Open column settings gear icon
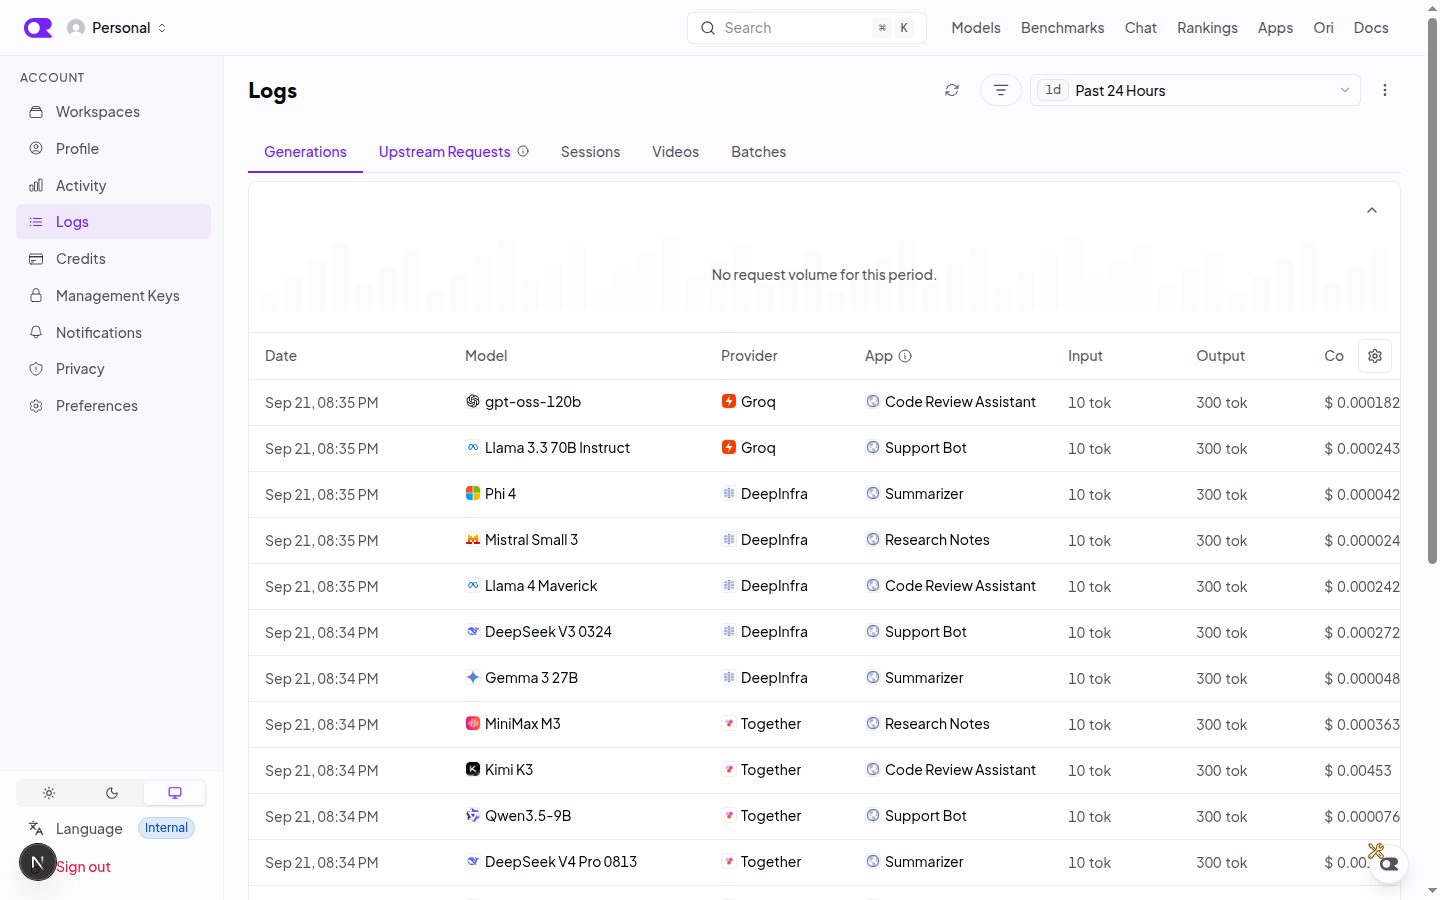The width and height of the screenshot is (1440, 900). pos(1375,356)
